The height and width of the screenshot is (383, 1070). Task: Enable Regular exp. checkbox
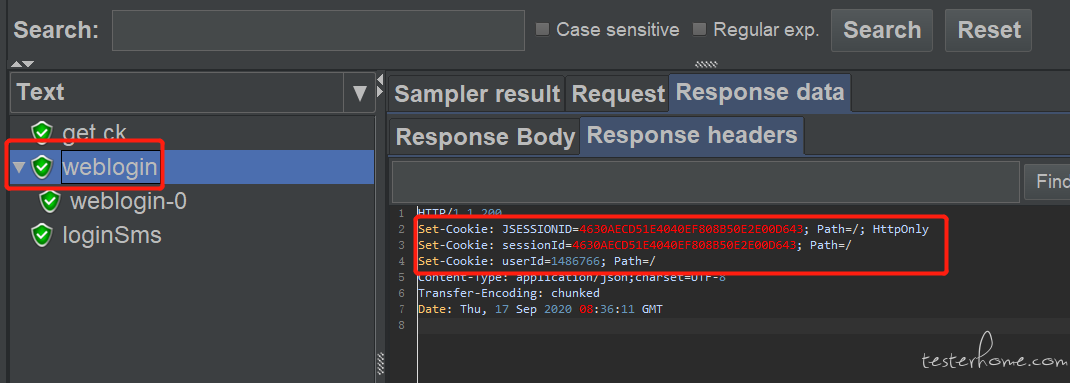pos(699,29)
